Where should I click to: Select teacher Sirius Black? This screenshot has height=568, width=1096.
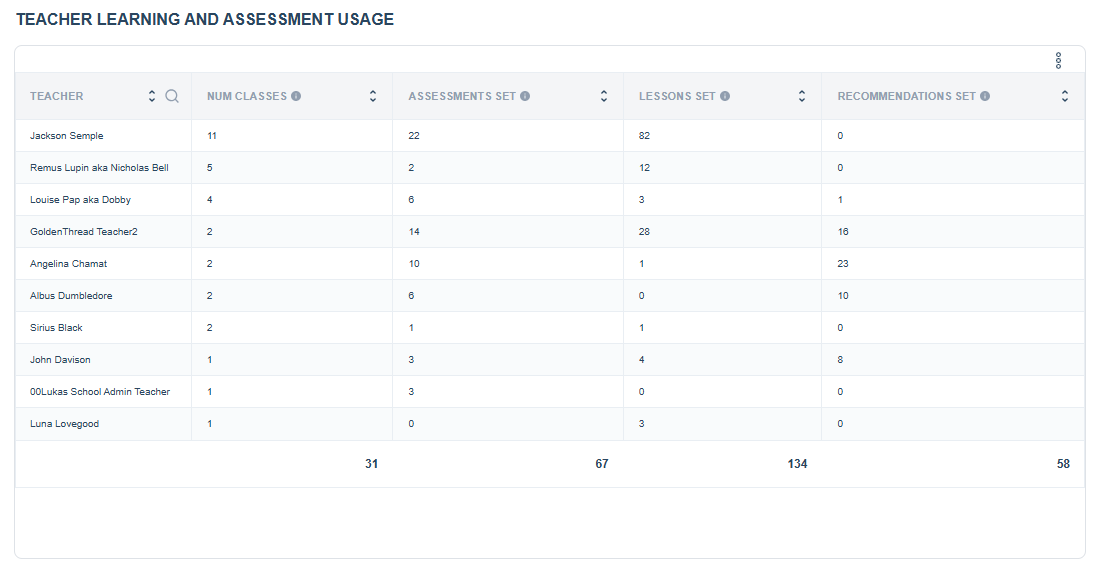56,328
